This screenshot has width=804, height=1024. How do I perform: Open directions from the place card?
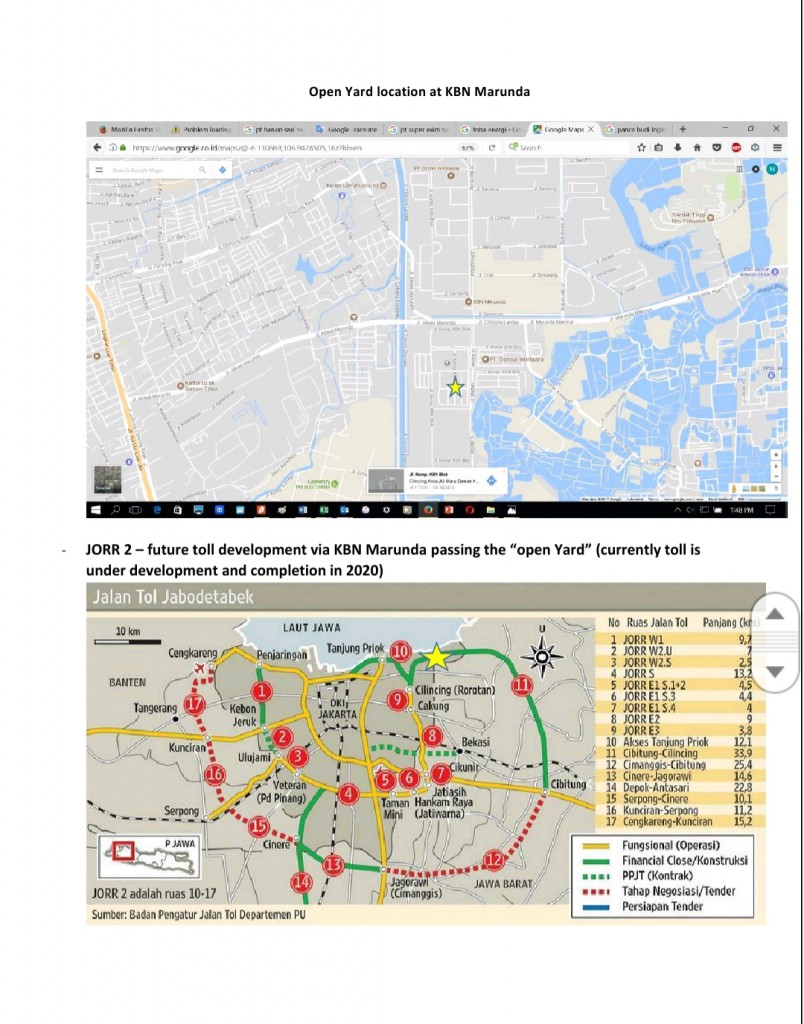492,481
